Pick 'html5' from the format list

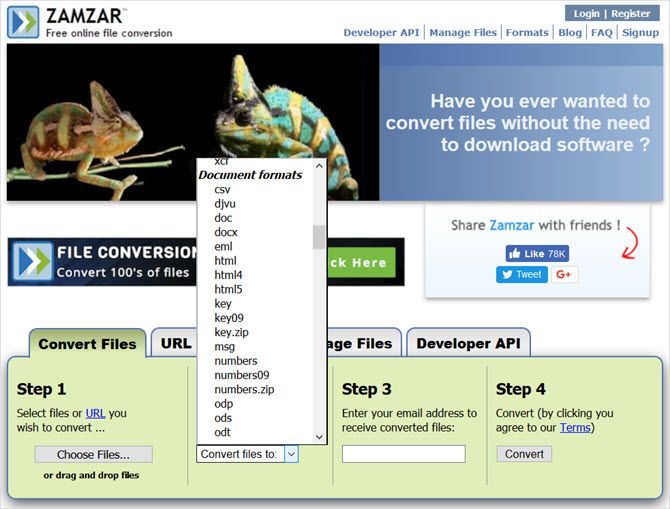click(228, 290)
